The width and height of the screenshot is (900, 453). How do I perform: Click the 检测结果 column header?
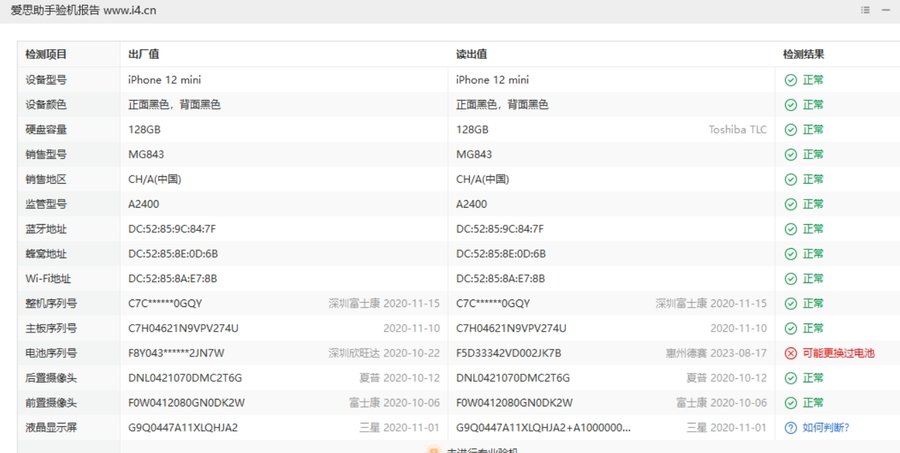click(804, 55)
